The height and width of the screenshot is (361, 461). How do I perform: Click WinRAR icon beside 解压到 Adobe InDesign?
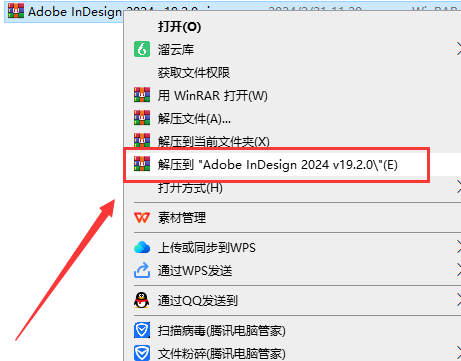tap(142, 164)
